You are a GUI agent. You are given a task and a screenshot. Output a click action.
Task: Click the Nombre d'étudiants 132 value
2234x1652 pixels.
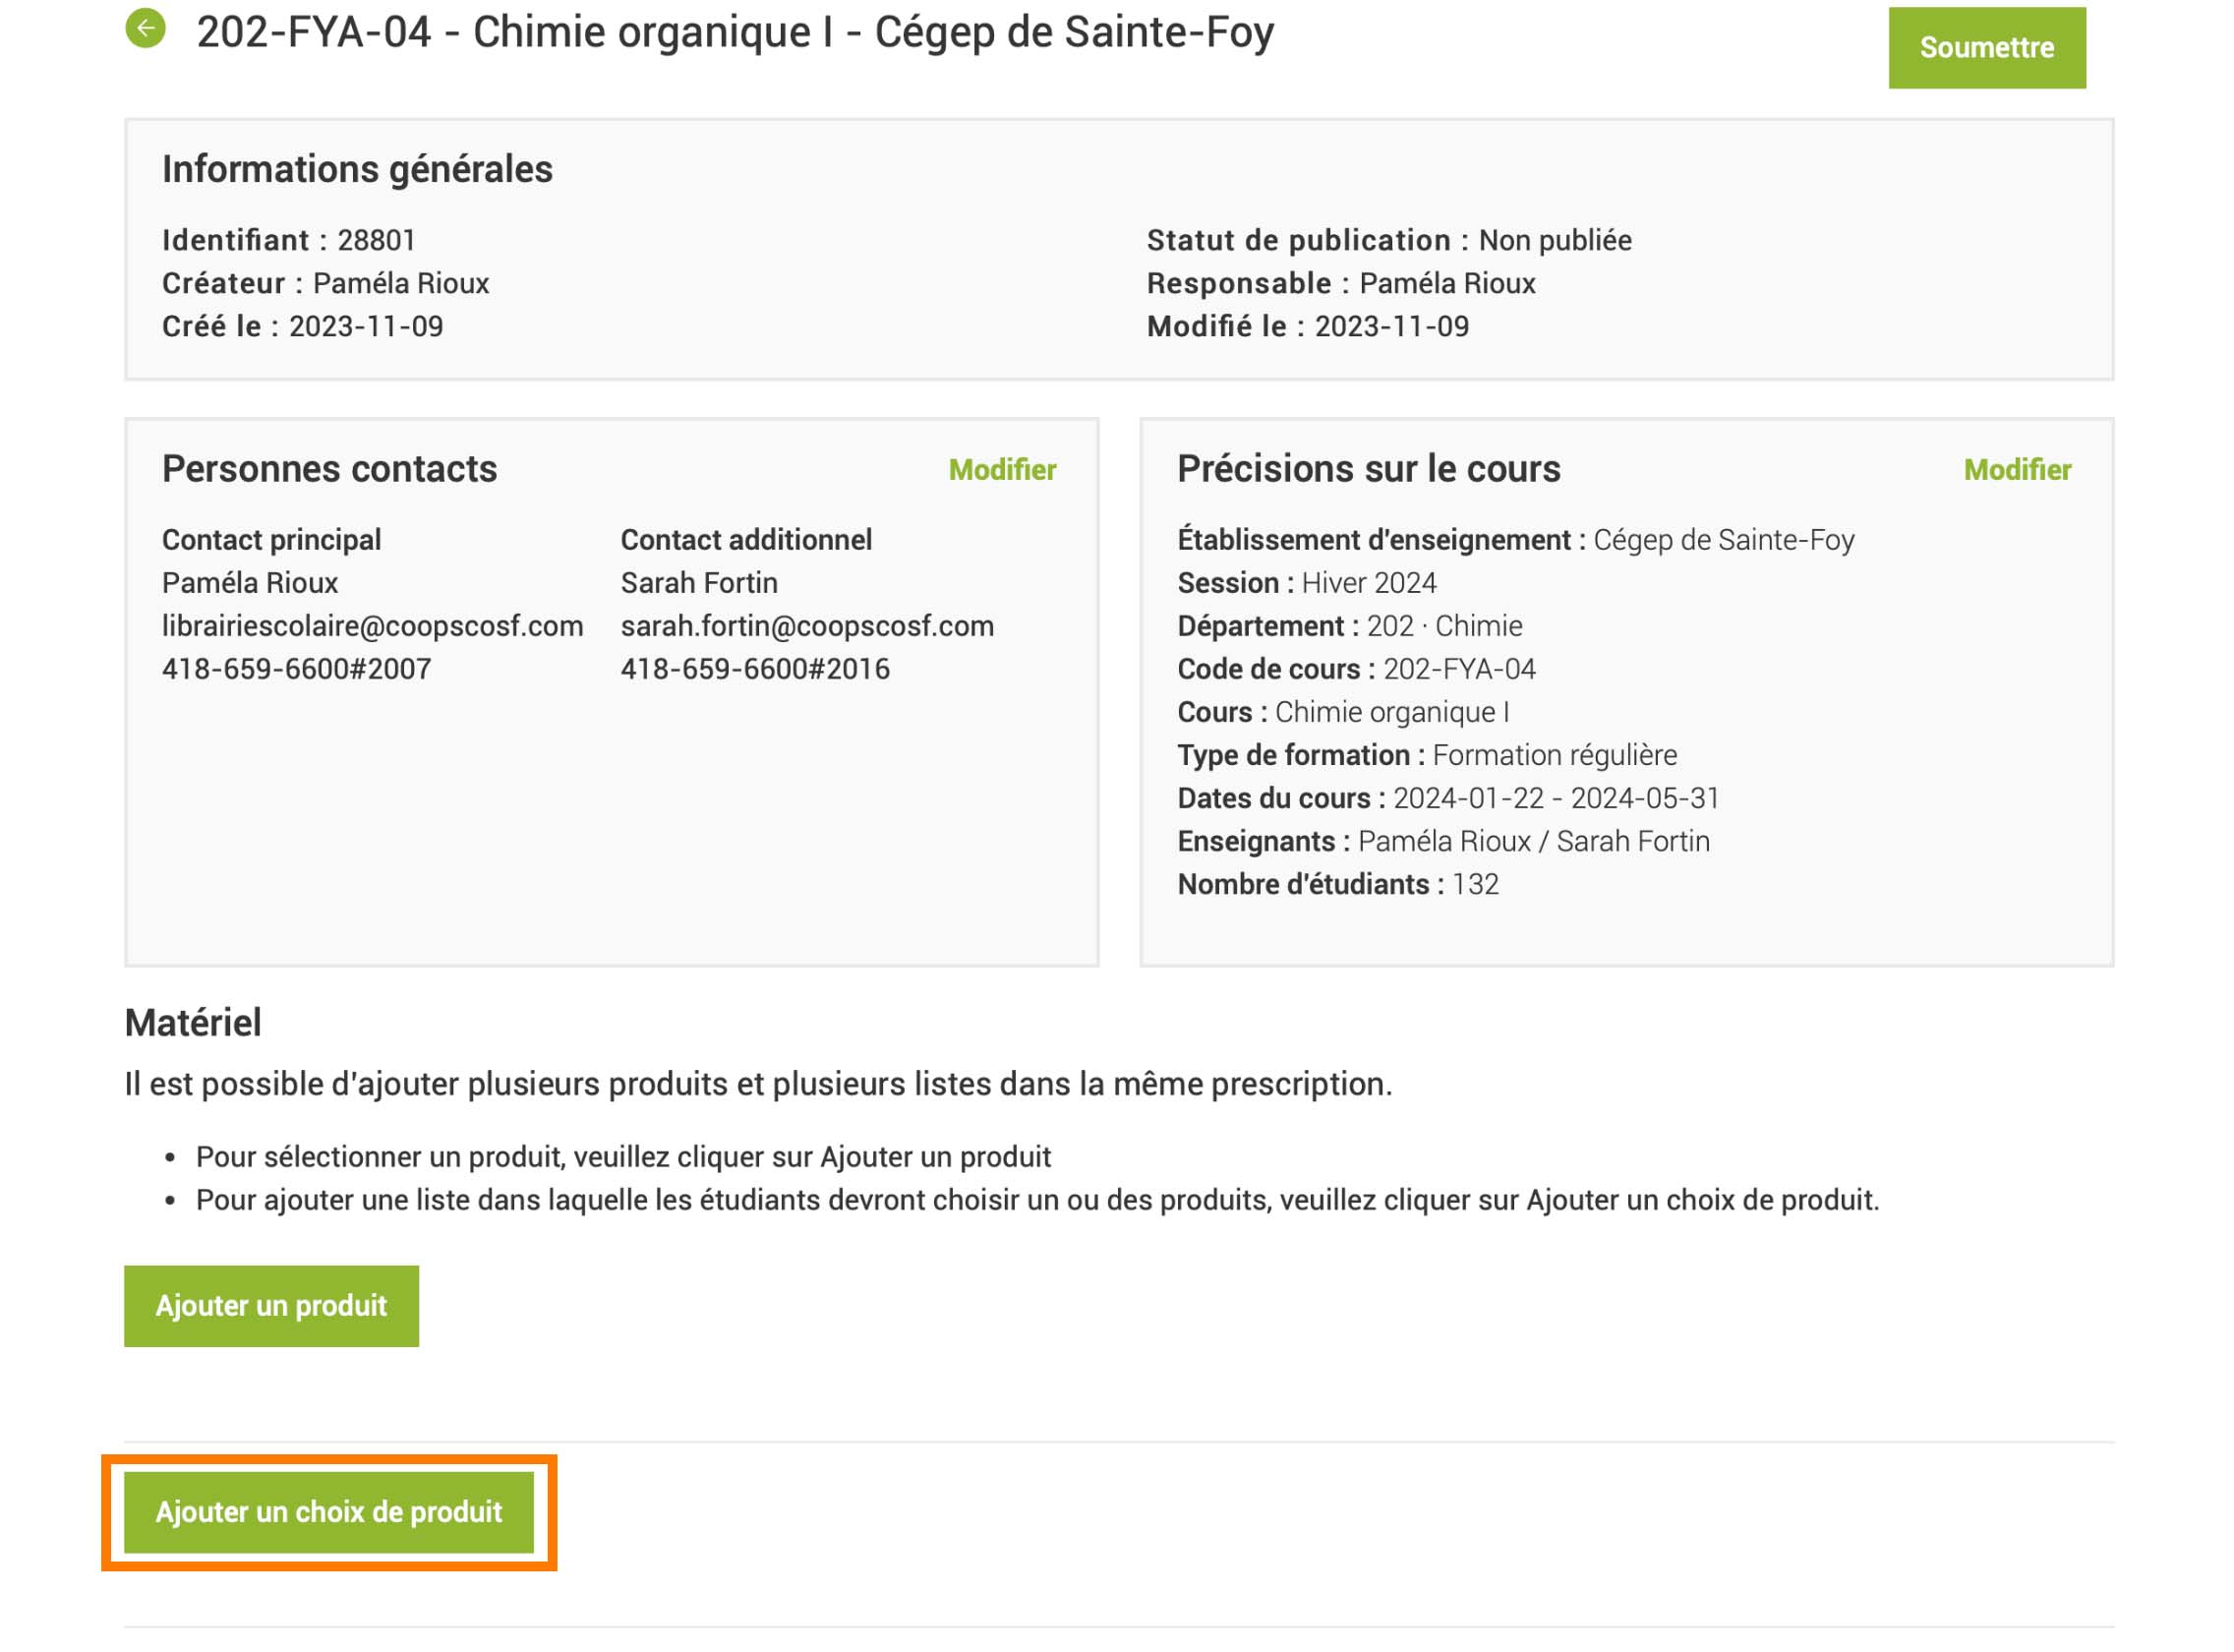pyautogui.click(x=1474, y=884)
